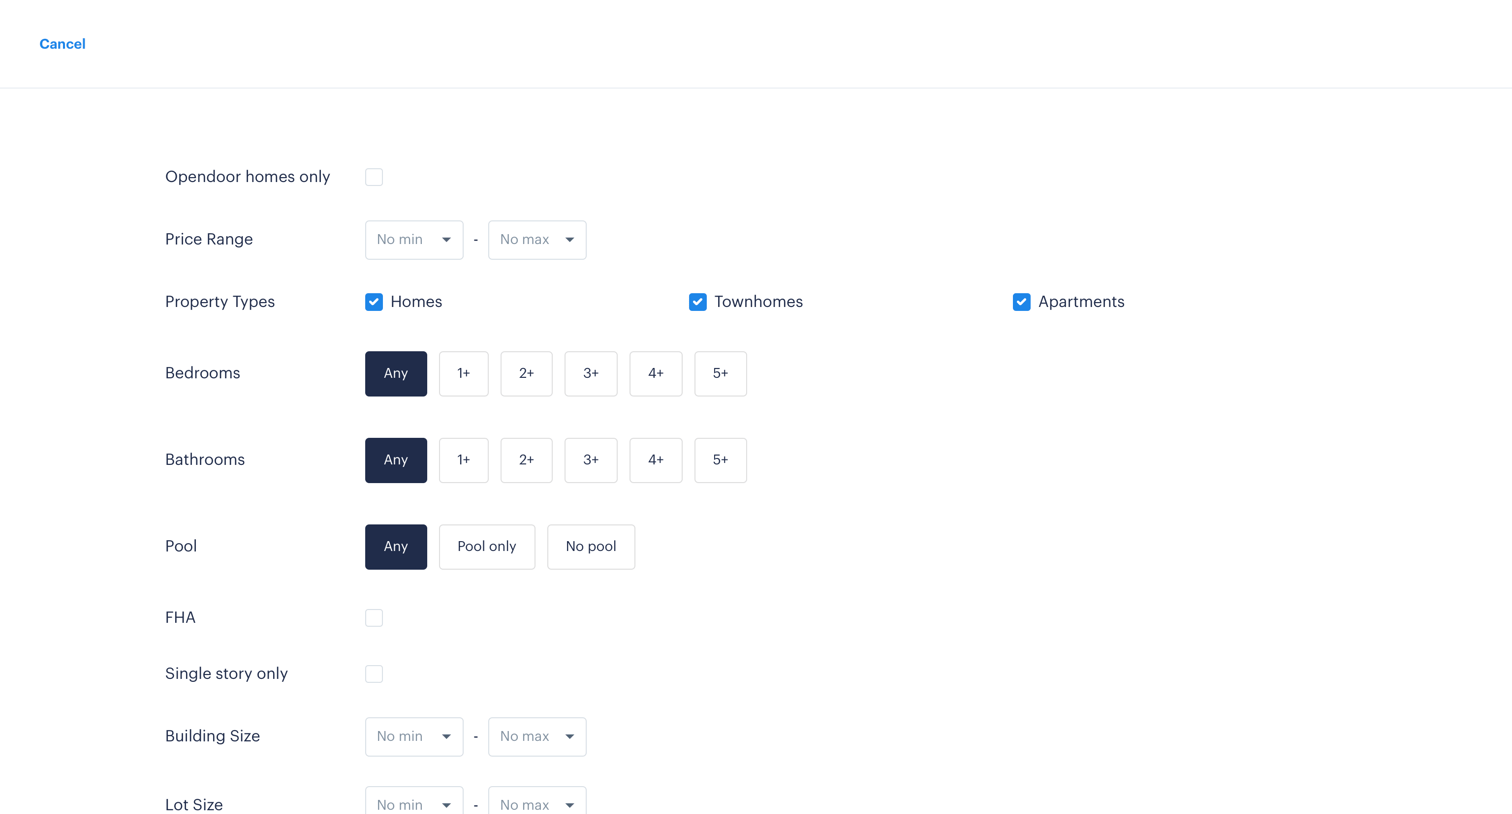Uncheck the Homes property type
This screenshot has width=1512, height=814.
click(374, 302)
